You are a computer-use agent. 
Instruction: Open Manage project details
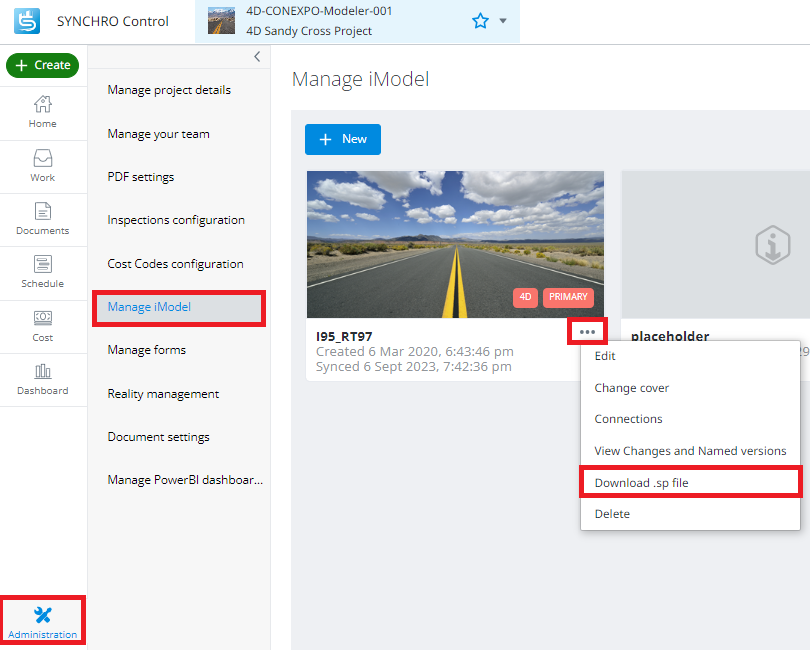169,90
